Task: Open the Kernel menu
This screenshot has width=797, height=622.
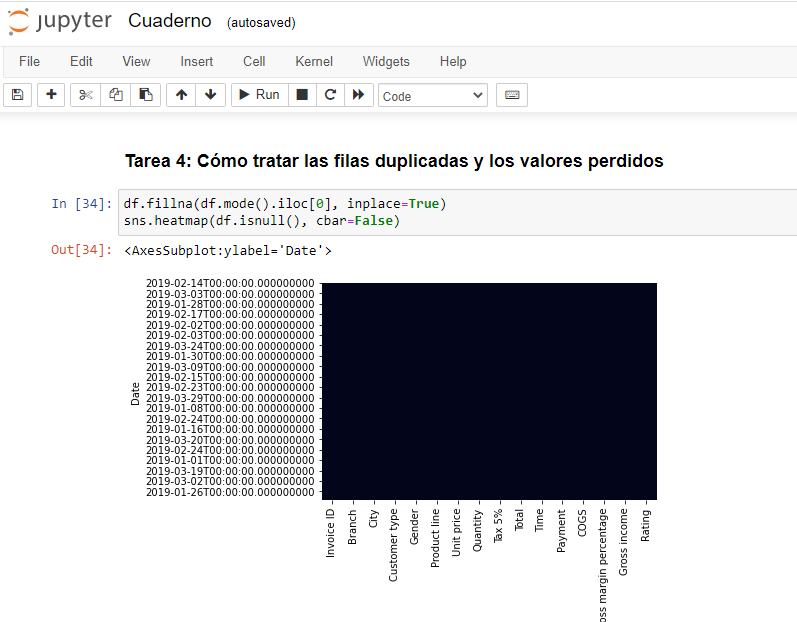Action: pos(314,61)
